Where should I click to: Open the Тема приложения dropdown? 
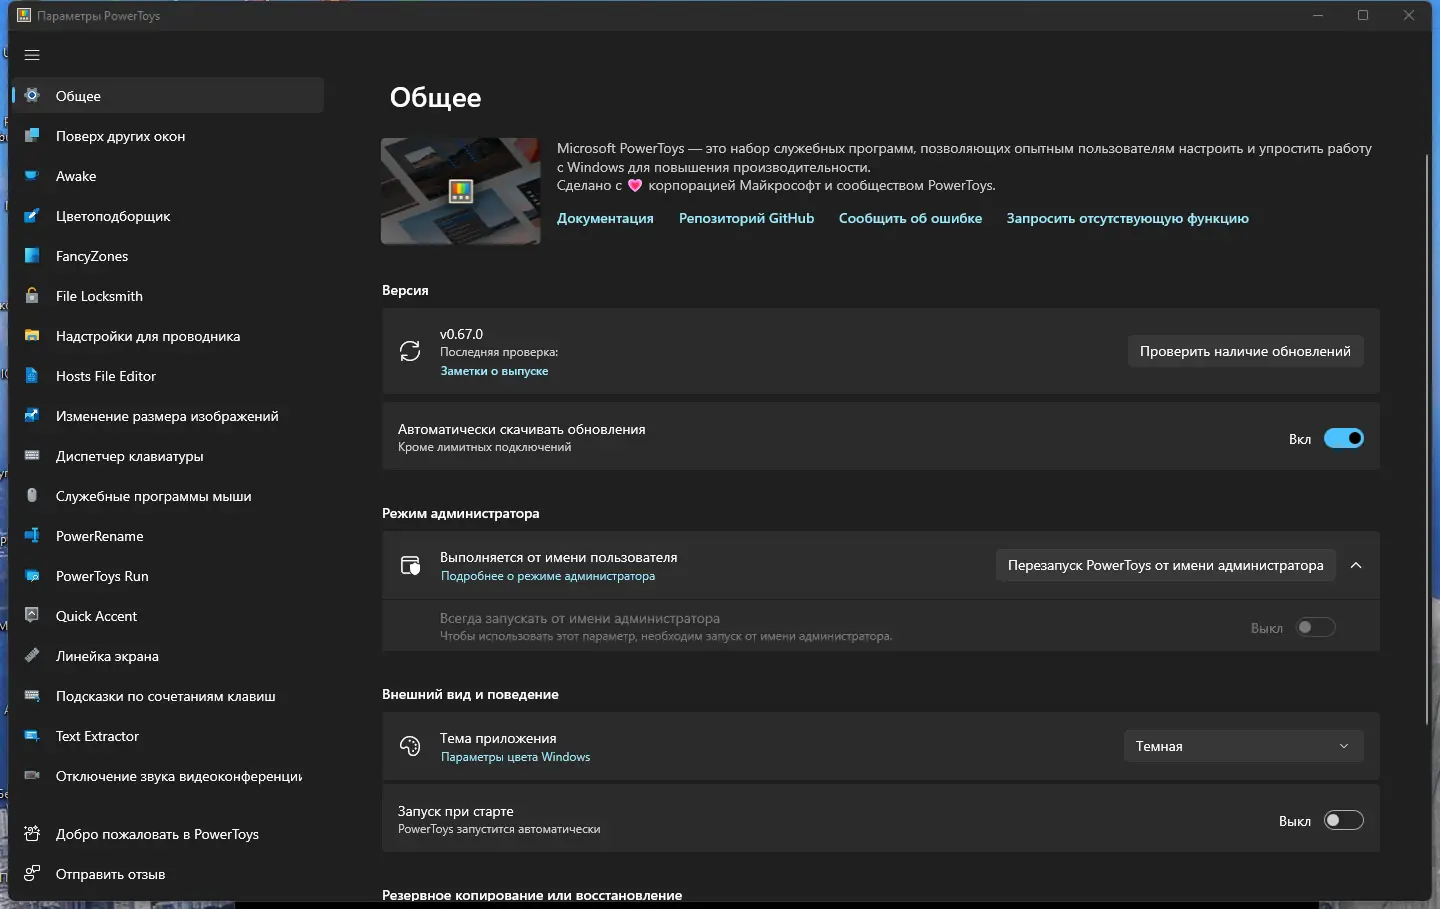1243,746
